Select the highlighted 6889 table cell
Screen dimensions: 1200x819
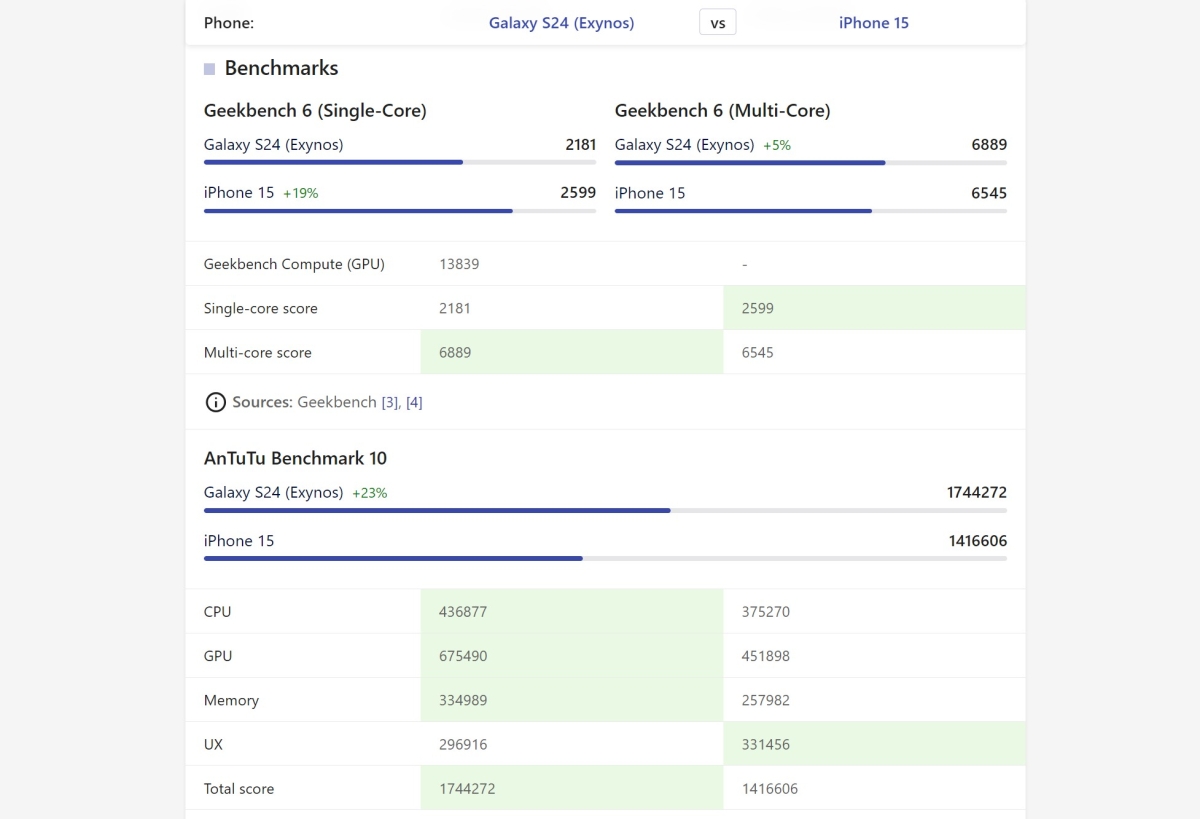(572, 352)
